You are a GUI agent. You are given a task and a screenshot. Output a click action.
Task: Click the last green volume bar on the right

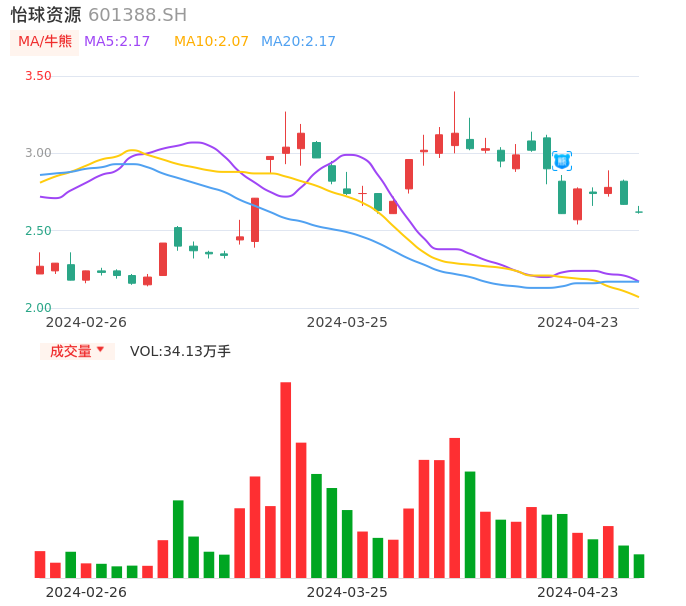[x=639, y=566]
